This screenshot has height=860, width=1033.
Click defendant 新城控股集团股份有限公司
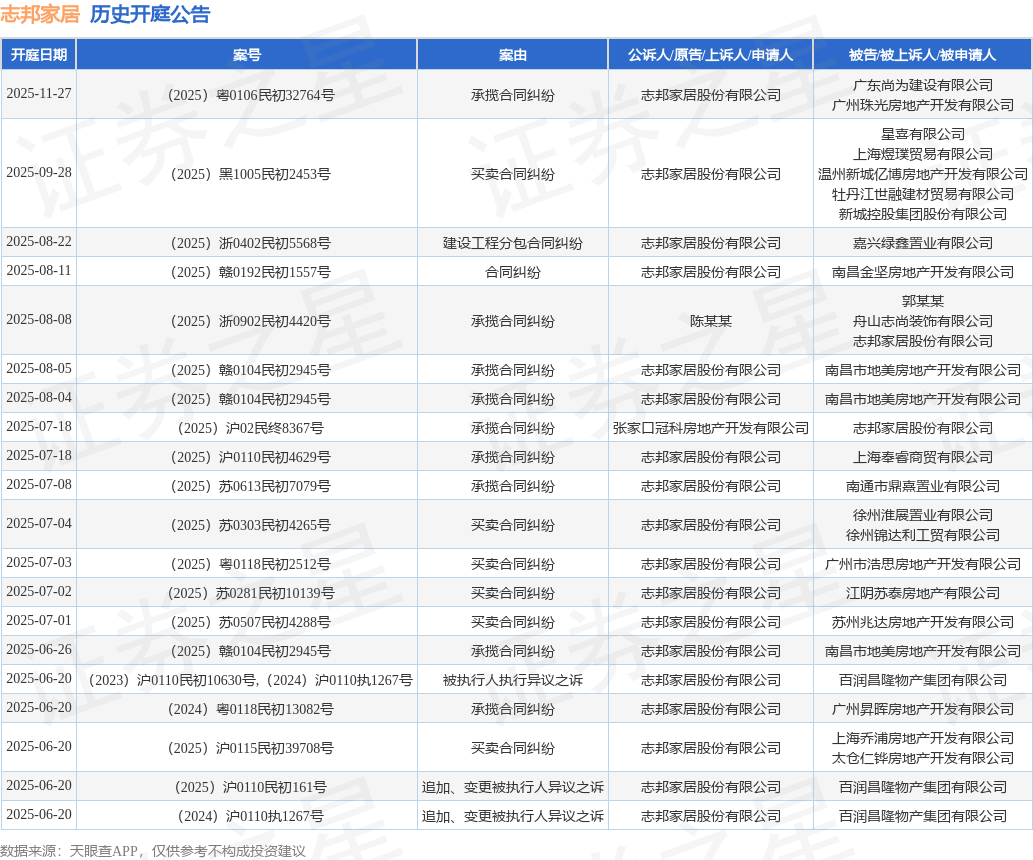tap(922, 214)
